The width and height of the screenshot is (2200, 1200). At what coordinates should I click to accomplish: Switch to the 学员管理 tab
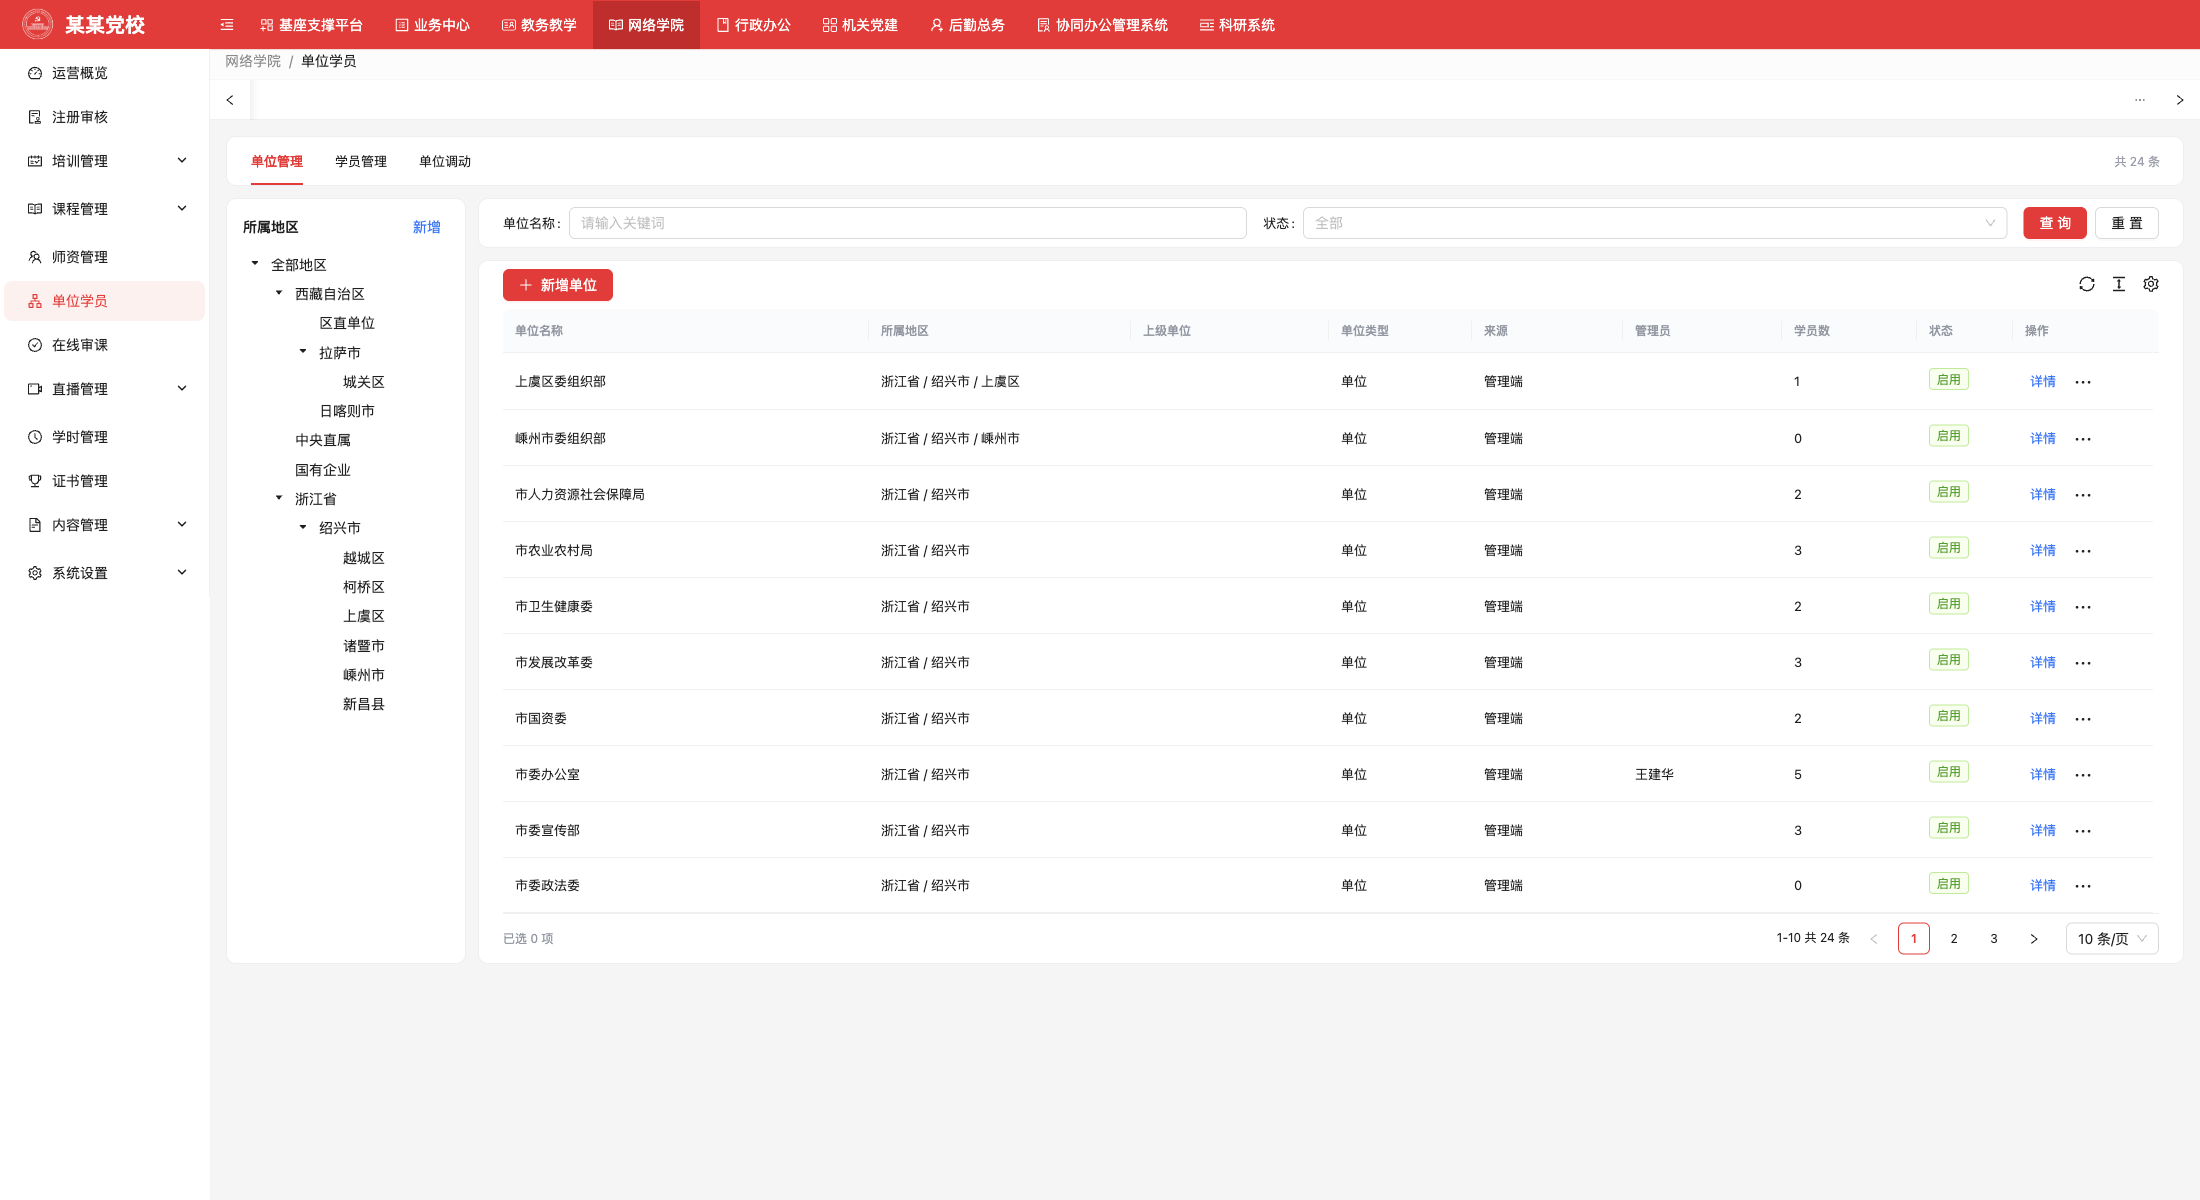coord(361,162)
